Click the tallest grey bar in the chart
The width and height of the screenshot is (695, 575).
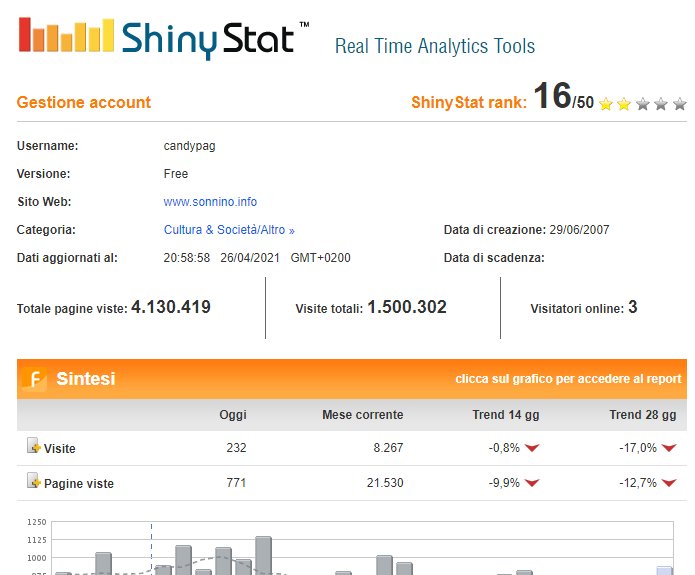(263, 555)
